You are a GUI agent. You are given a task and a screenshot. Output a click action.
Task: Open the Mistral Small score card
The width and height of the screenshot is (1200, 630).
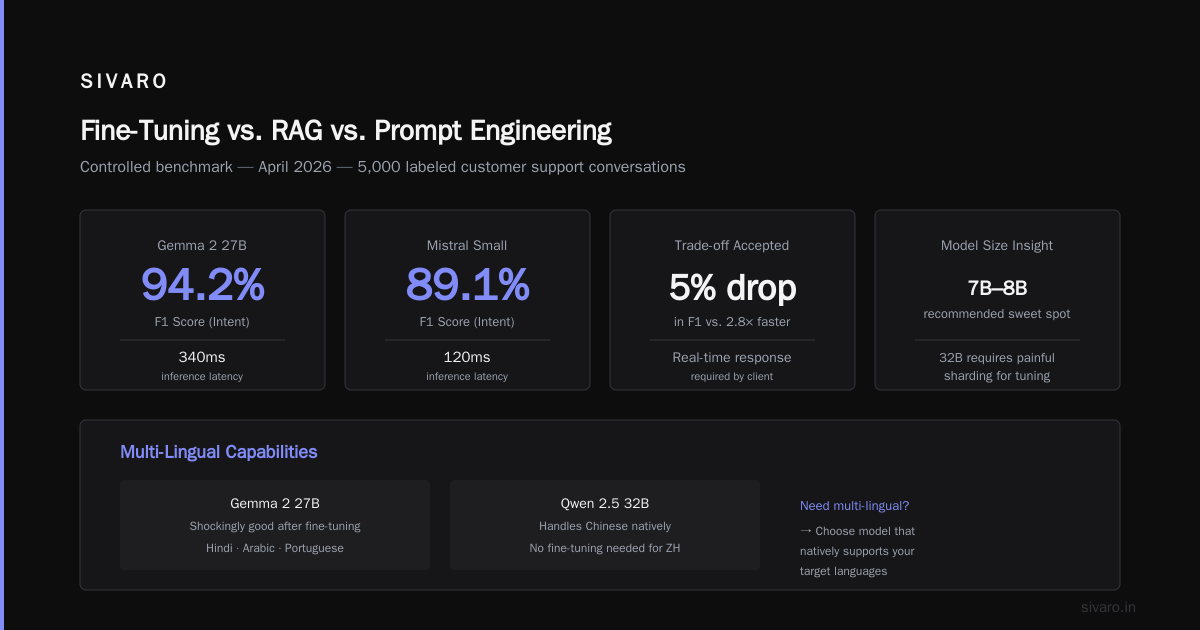tap(467, 300)
